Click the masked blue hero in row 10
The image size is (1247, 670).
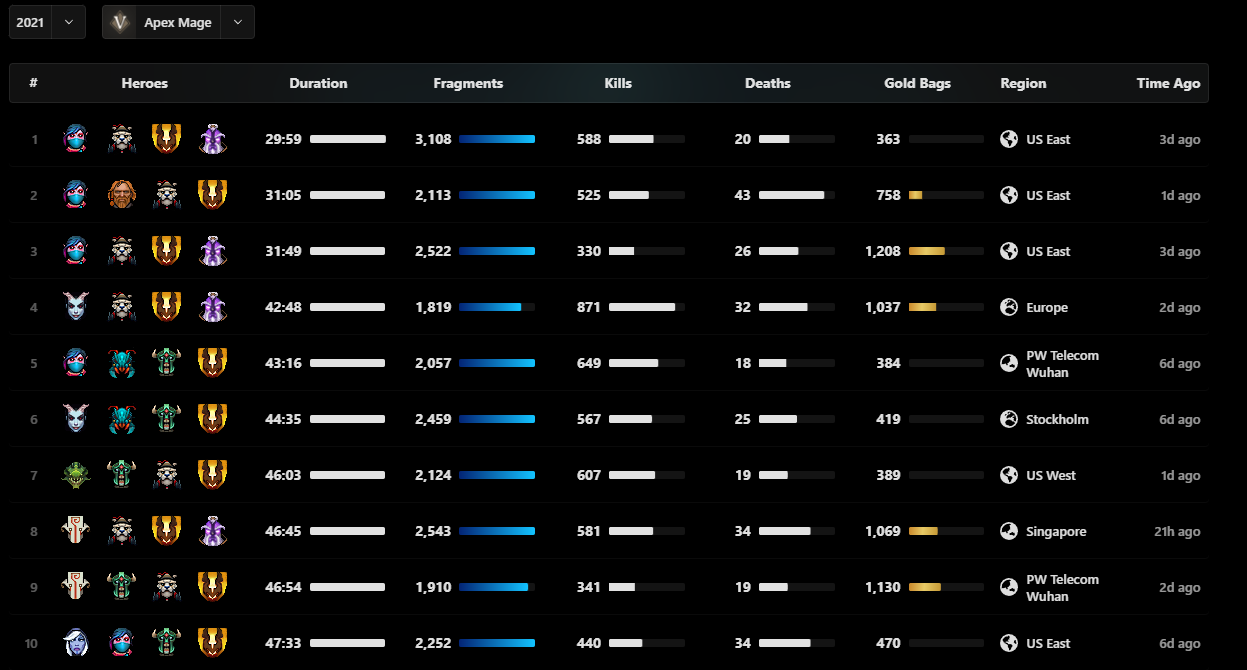pos(121,643)
